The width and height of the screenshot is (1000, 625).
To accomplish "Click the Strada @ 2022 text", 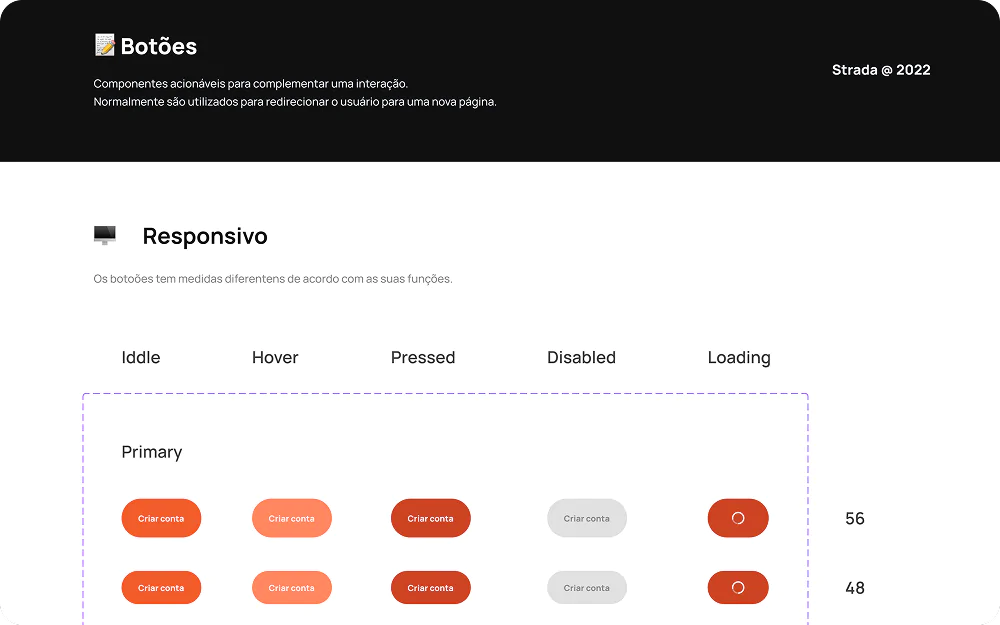I will tap(881, 70).
